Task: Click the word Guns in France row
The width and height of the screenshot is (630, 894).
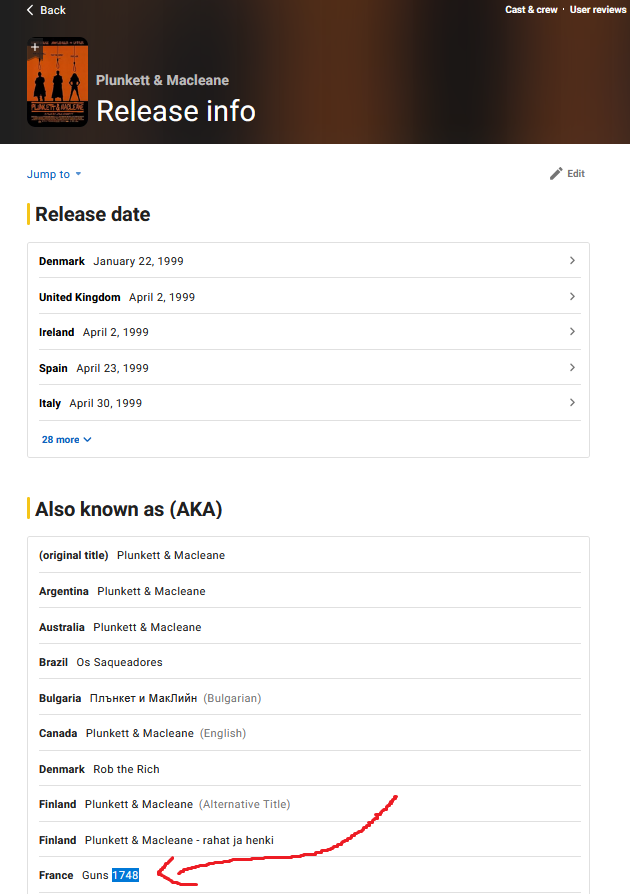Action: (x=95, y=875)
